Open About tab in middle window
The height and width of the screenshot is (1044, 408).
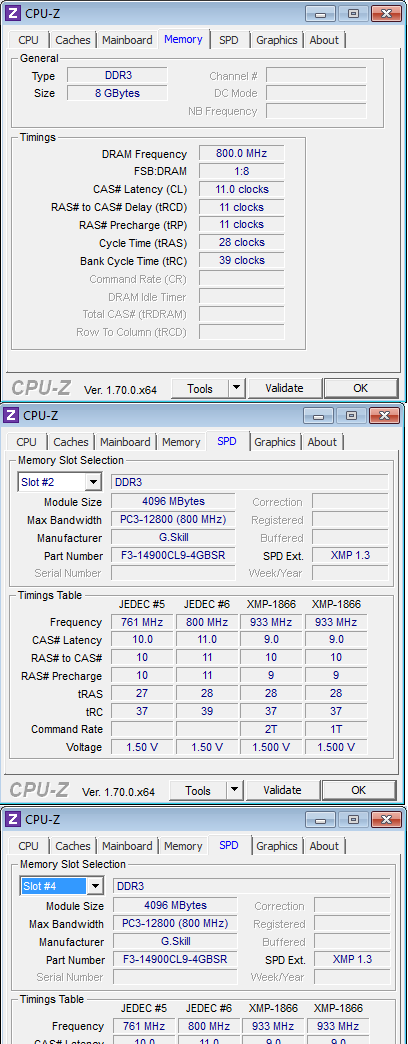[322, 442]
